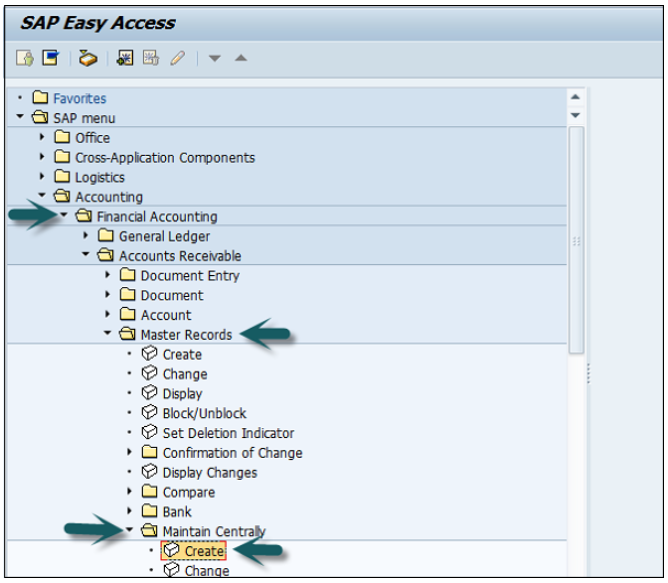Click scrollbar down arrow of tree
The width and height of the screenshot is (668, 583).
click(576, 115)
